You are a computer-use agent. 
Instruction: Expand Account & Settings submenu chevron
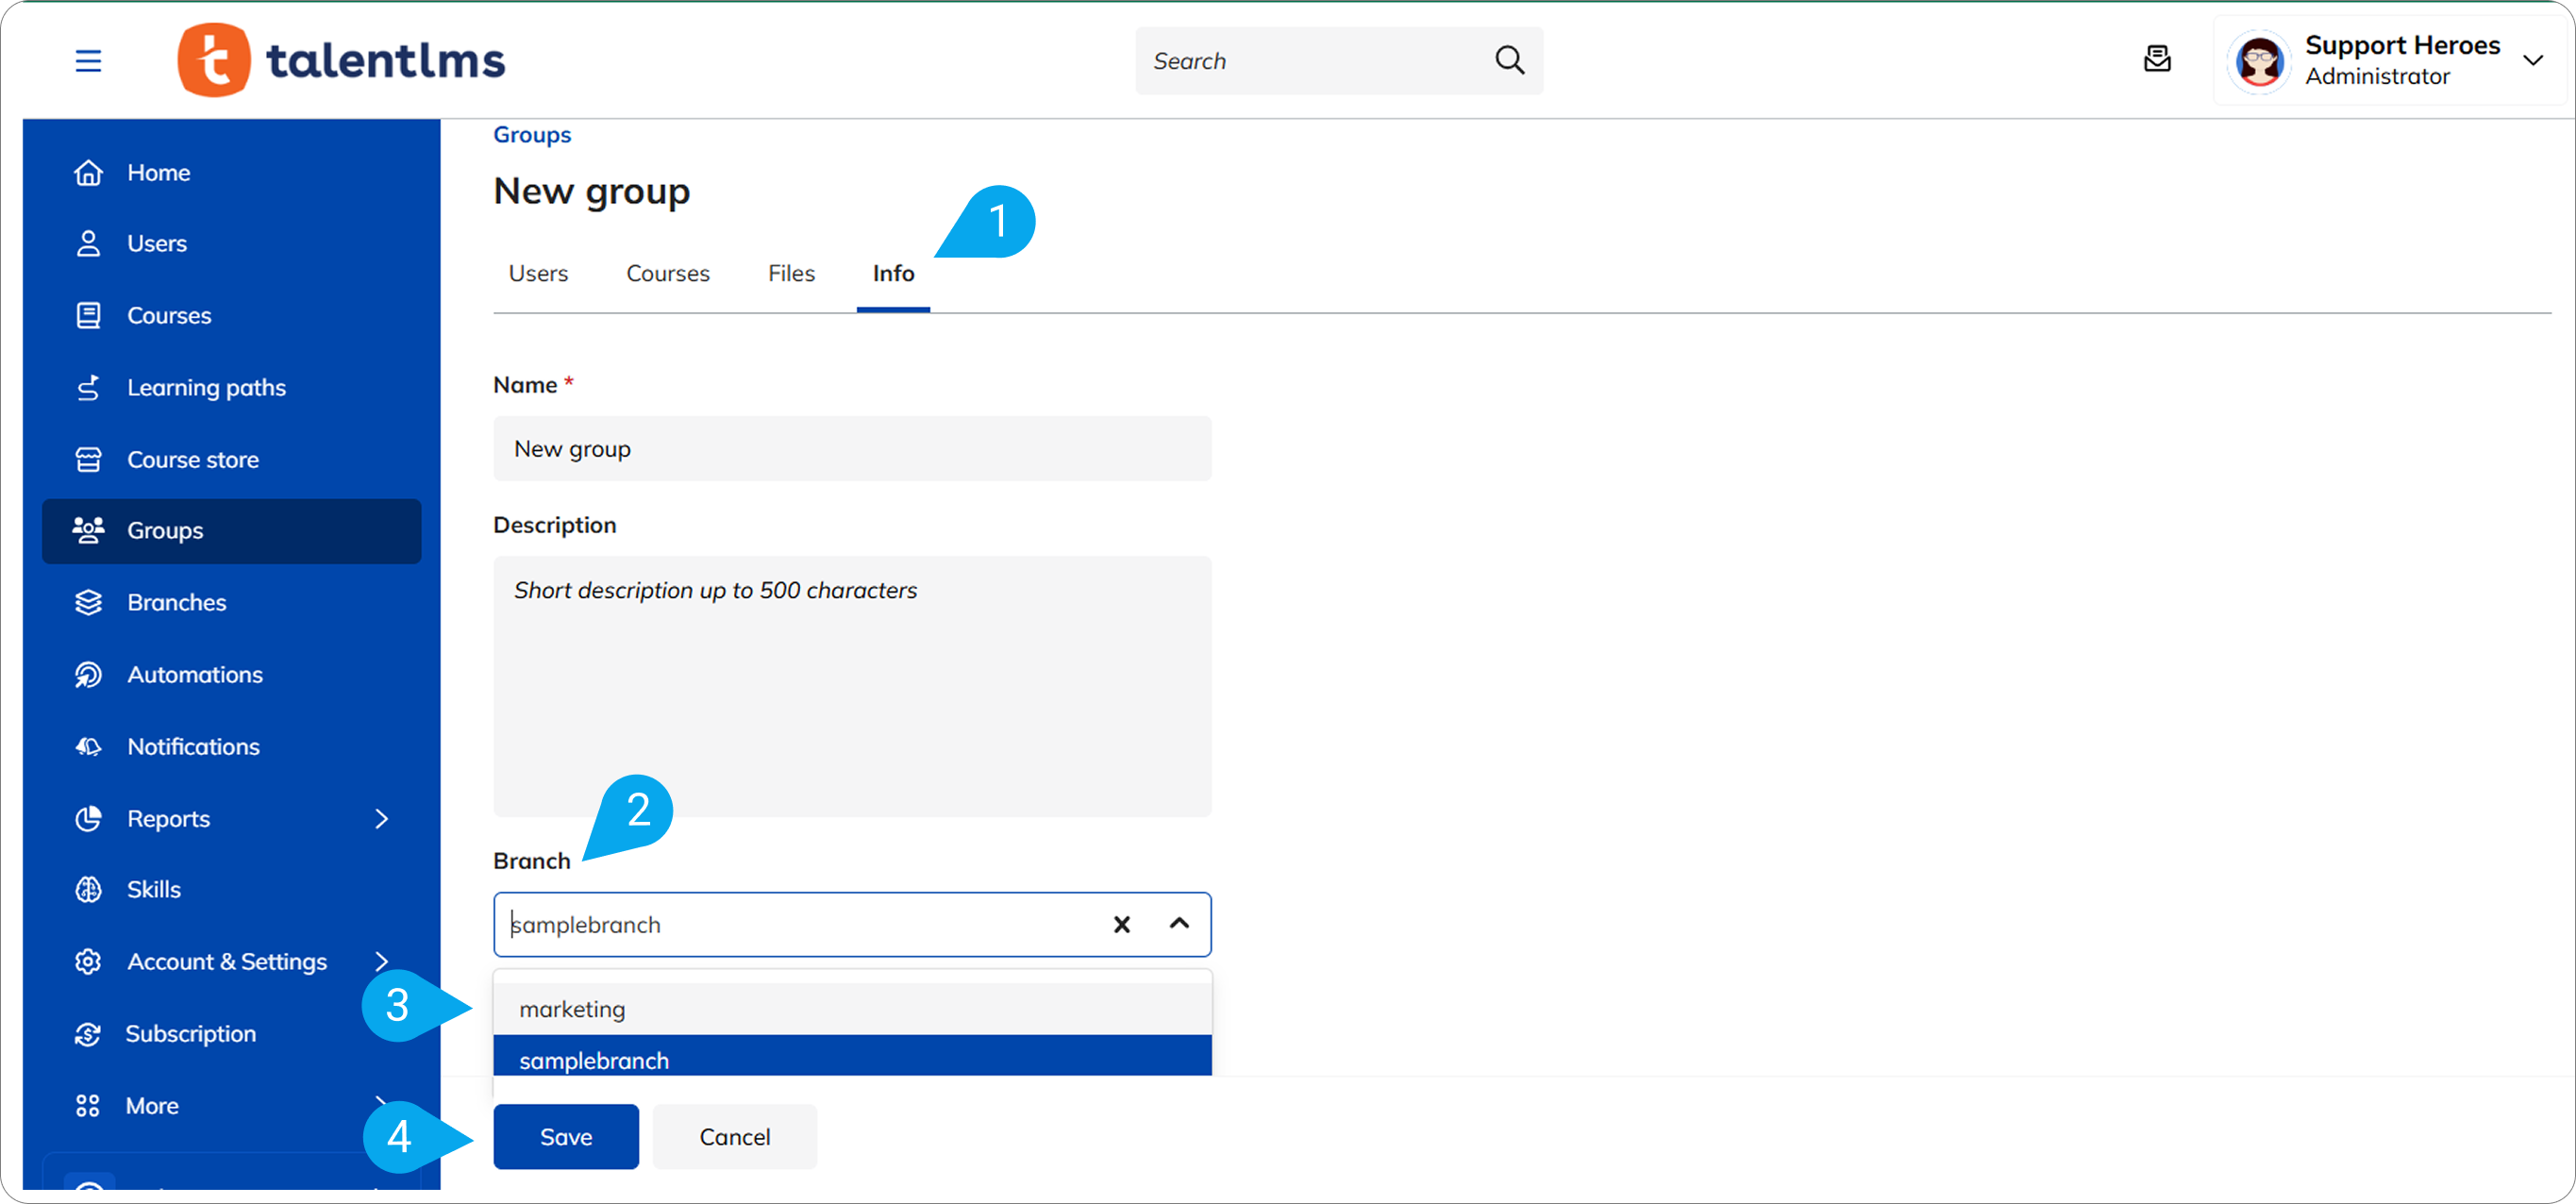coord(381,962)
